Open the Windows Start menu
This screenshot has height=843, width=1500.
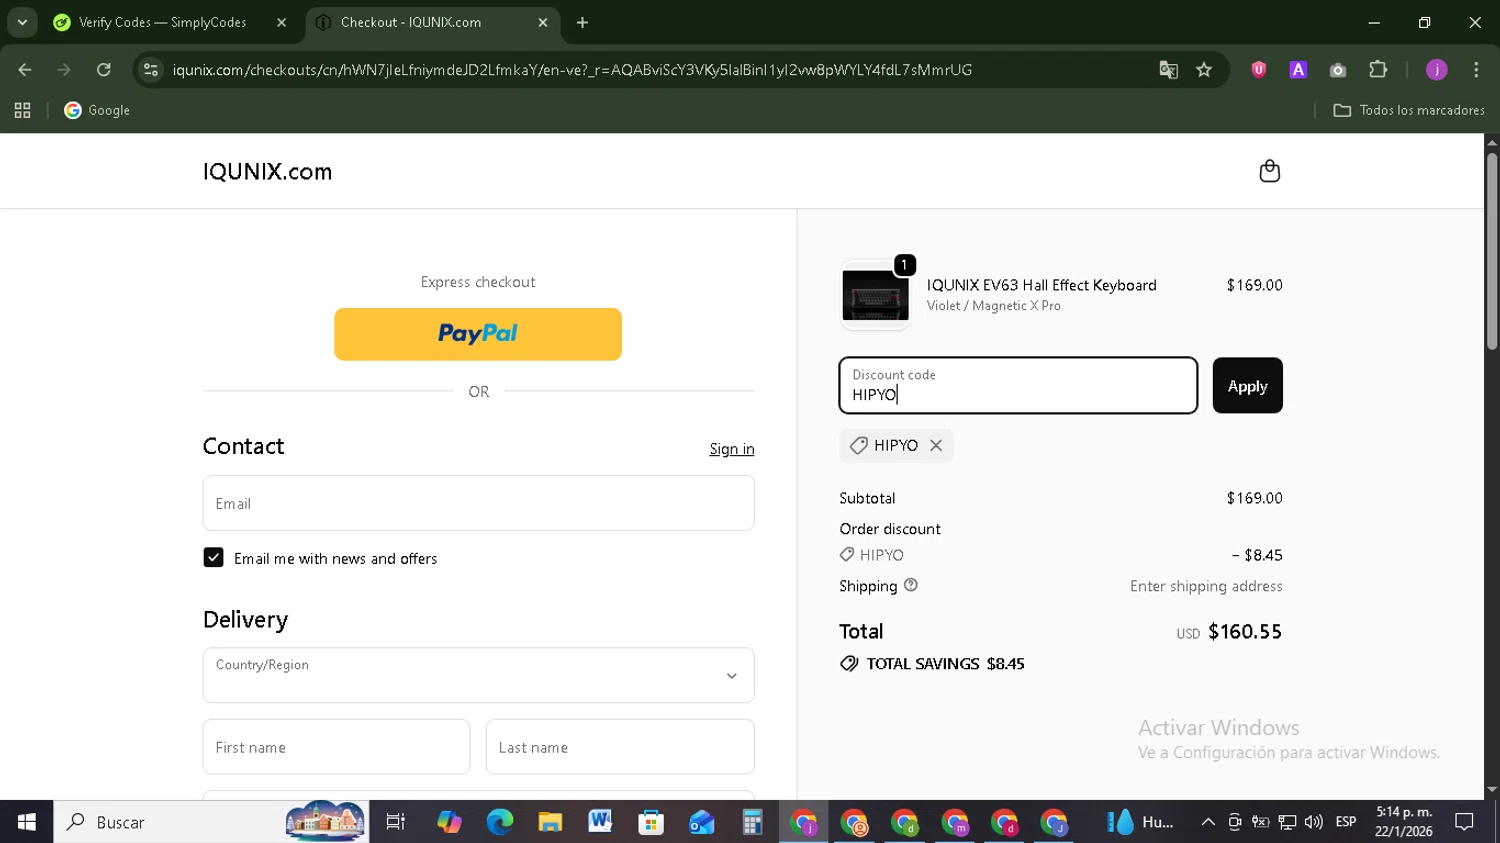click(26, 822)
